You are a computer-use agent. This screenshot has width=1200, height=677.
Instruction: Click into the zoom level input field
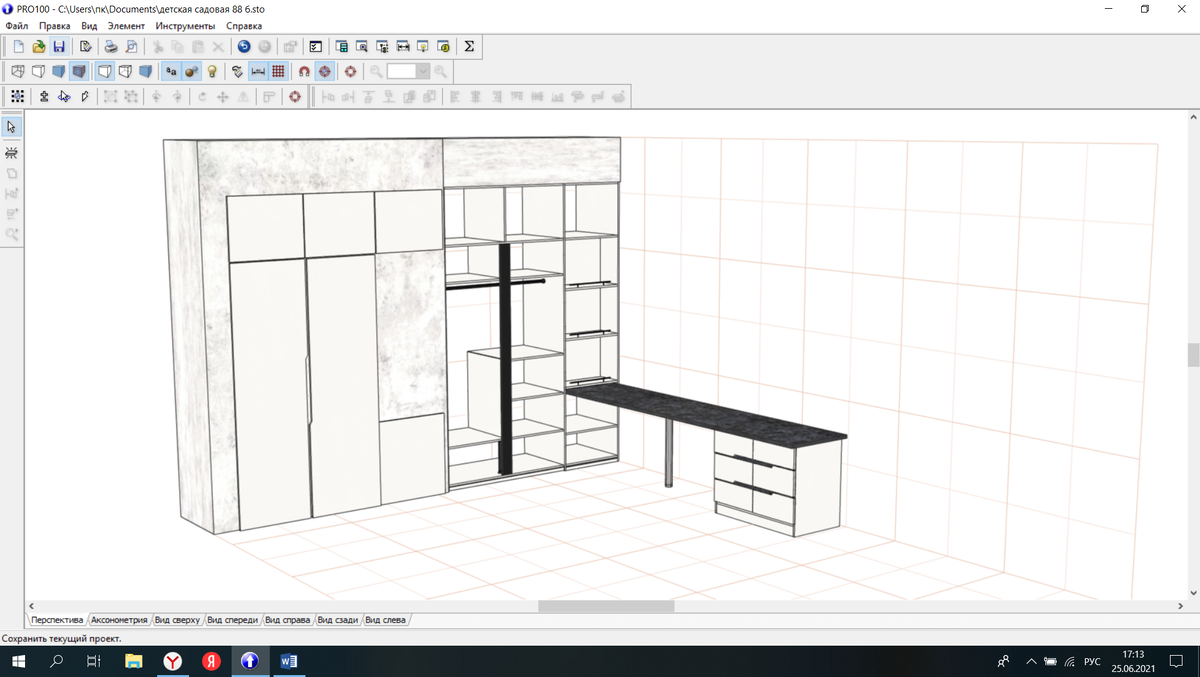tap(402, 71)
